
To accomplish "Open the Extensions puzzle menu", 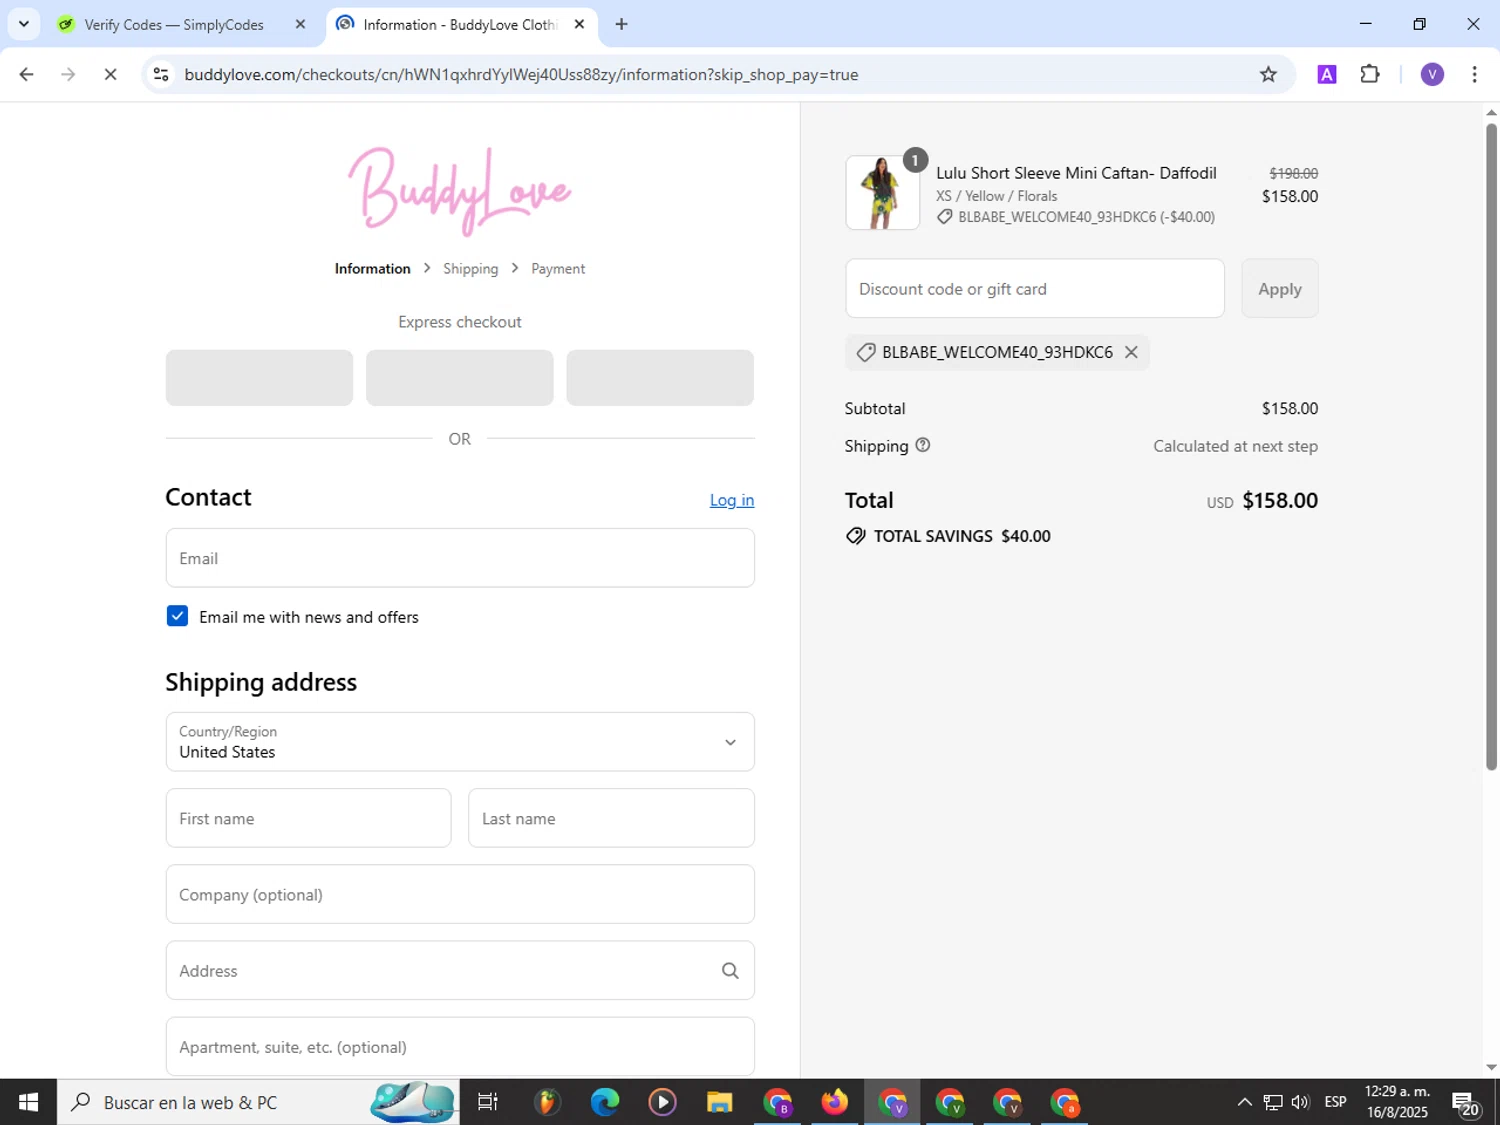I will pos(1370,74).
